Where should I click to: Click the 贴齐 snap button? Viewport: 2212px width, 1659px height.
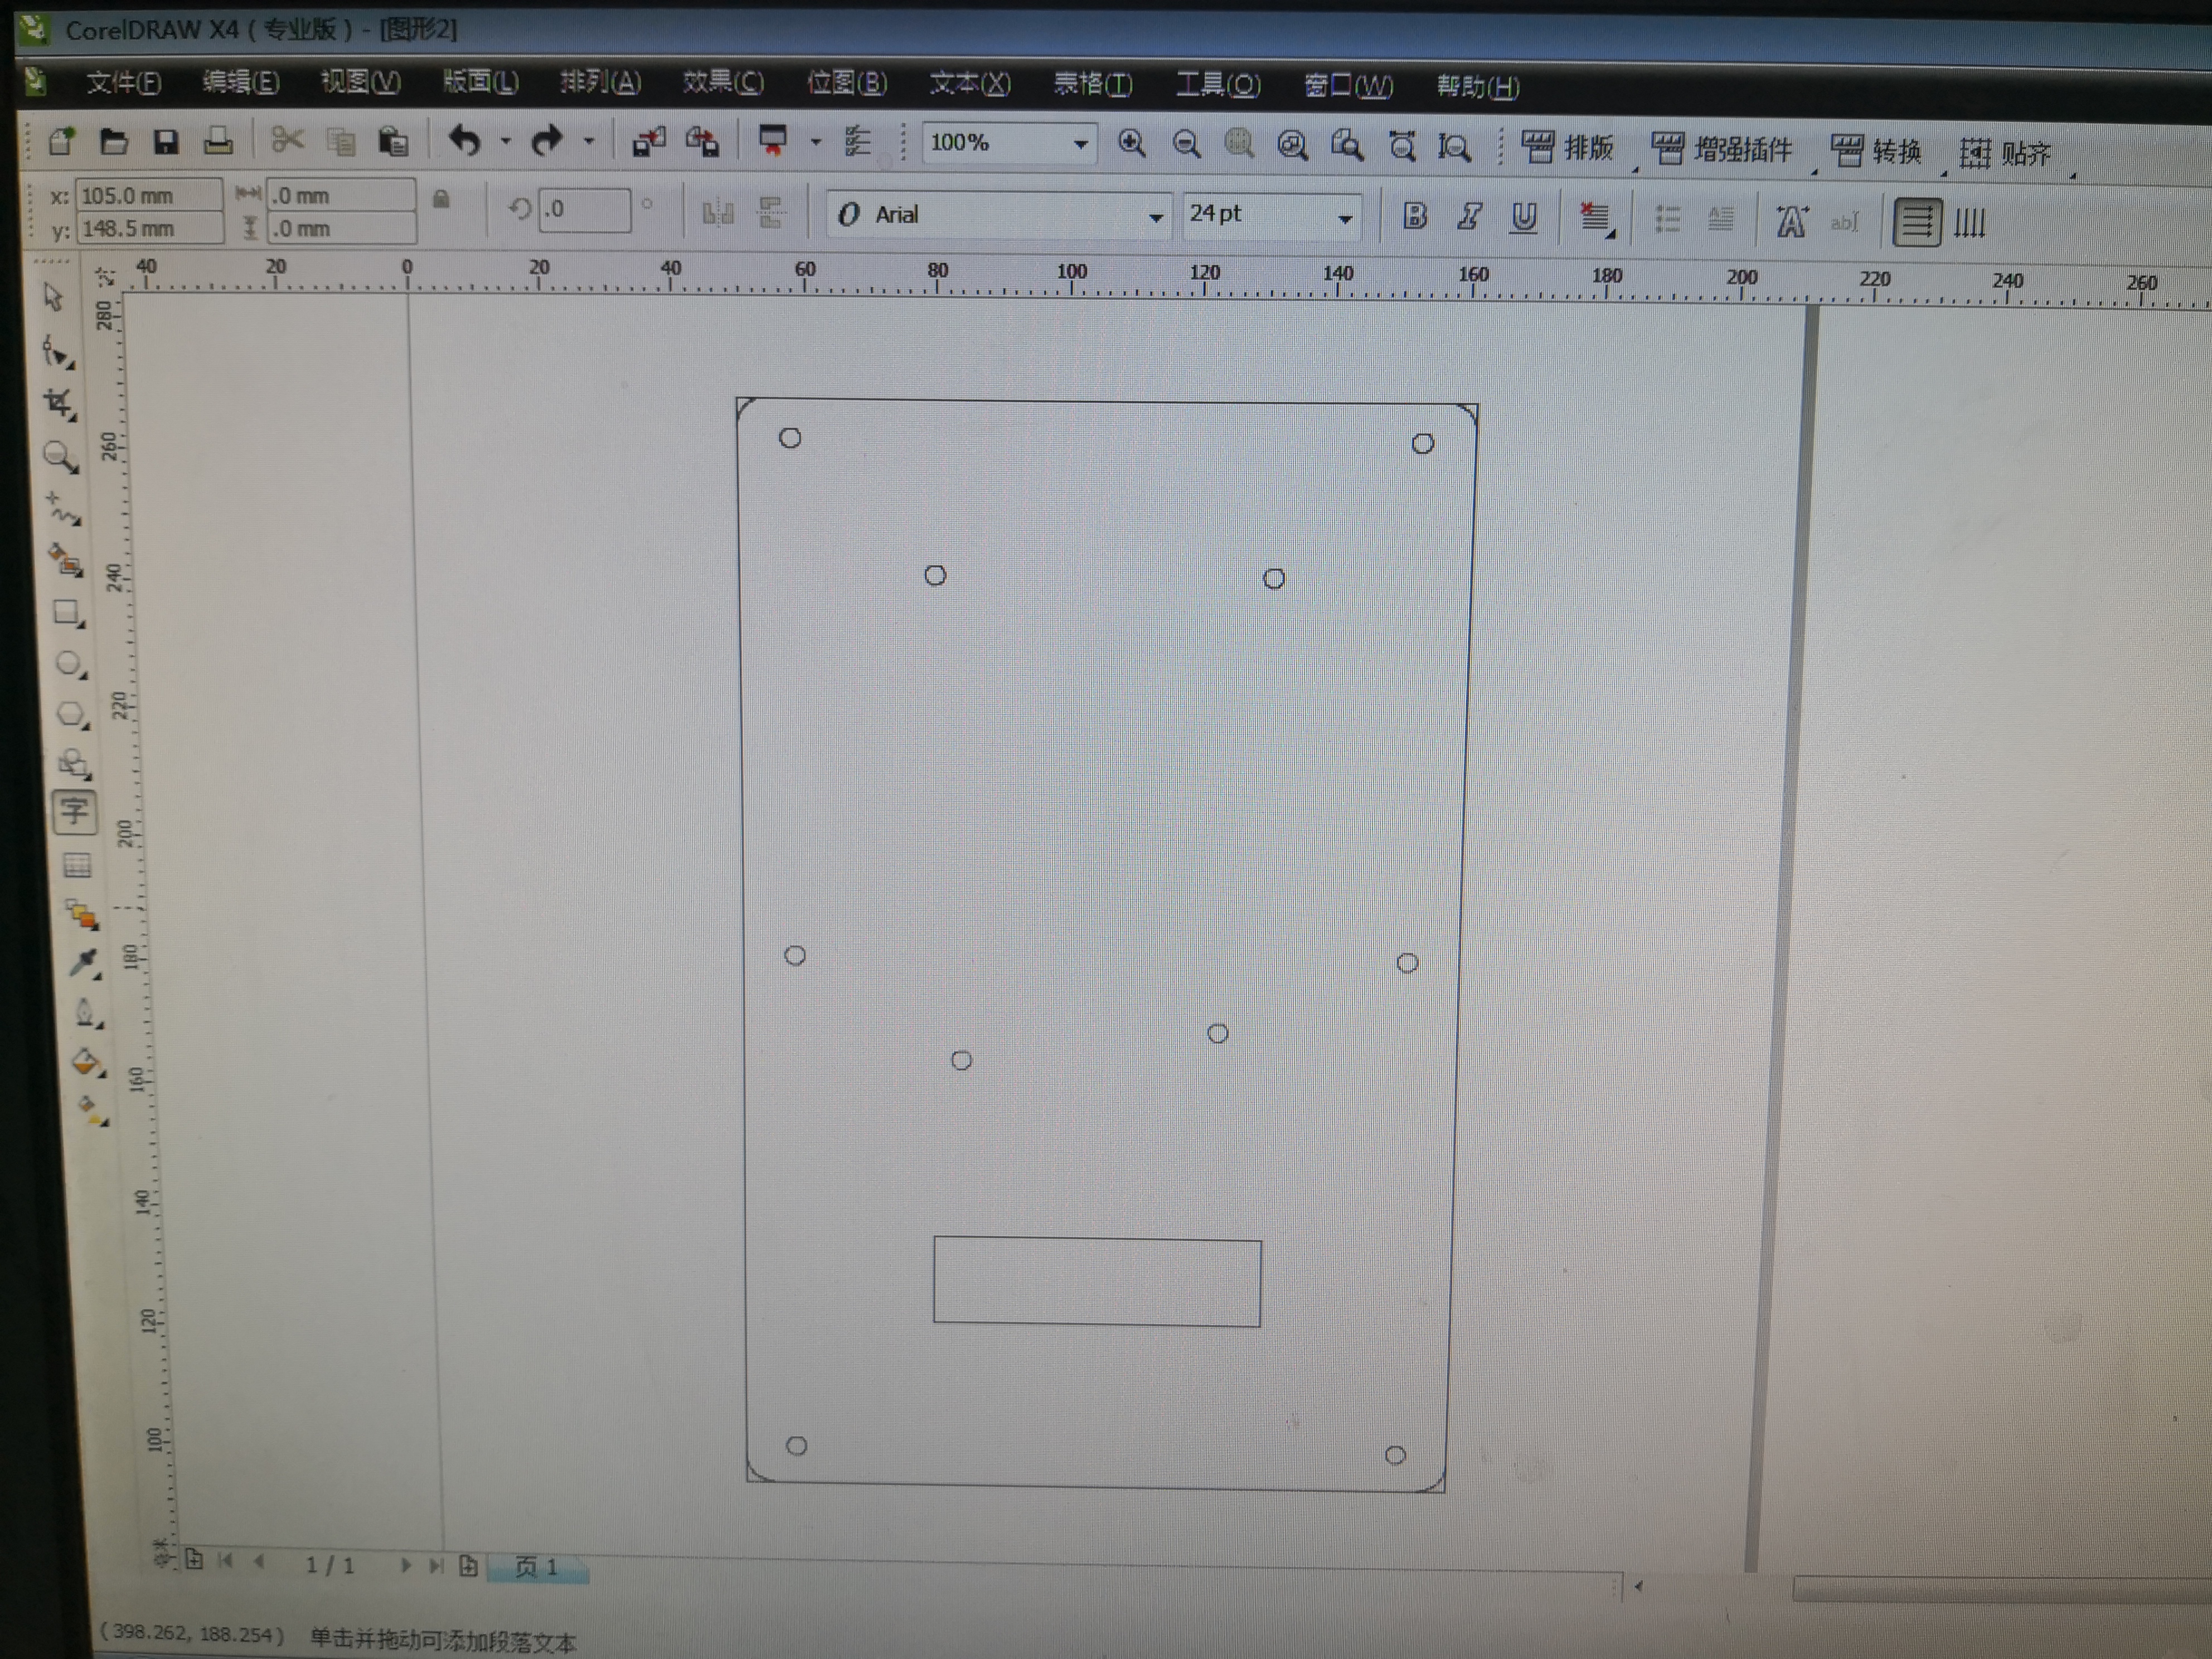tap(2006, 154)
